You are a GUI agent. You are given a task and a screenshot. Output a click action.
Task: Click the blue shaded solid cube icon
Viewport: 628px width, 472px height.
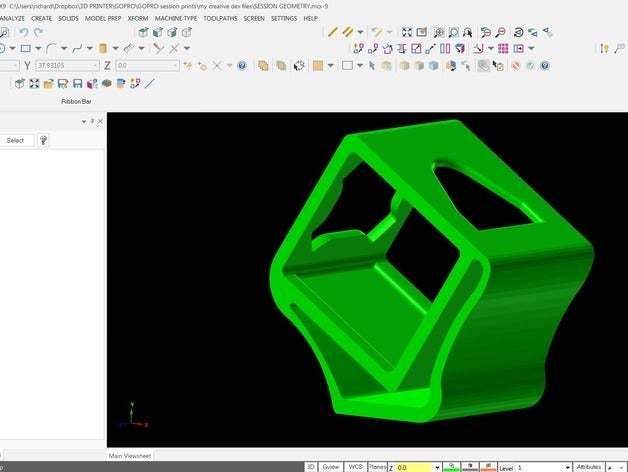pyautogui.click(x=433, y=65)
